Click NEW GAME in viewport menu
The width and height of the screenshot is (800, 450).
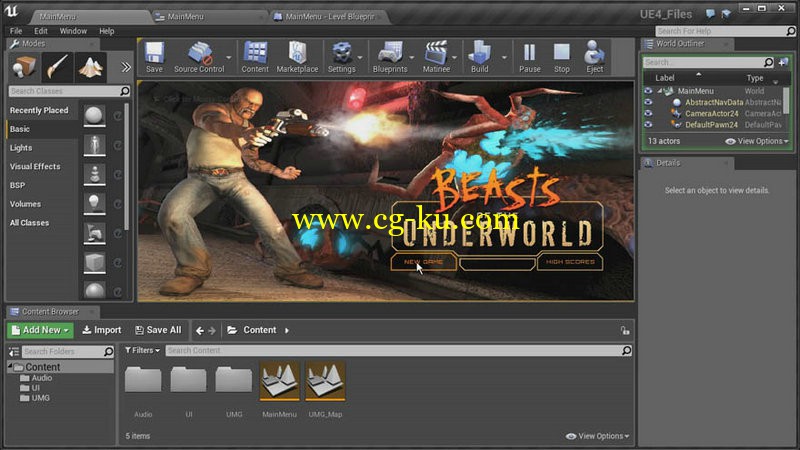(423, 262)
